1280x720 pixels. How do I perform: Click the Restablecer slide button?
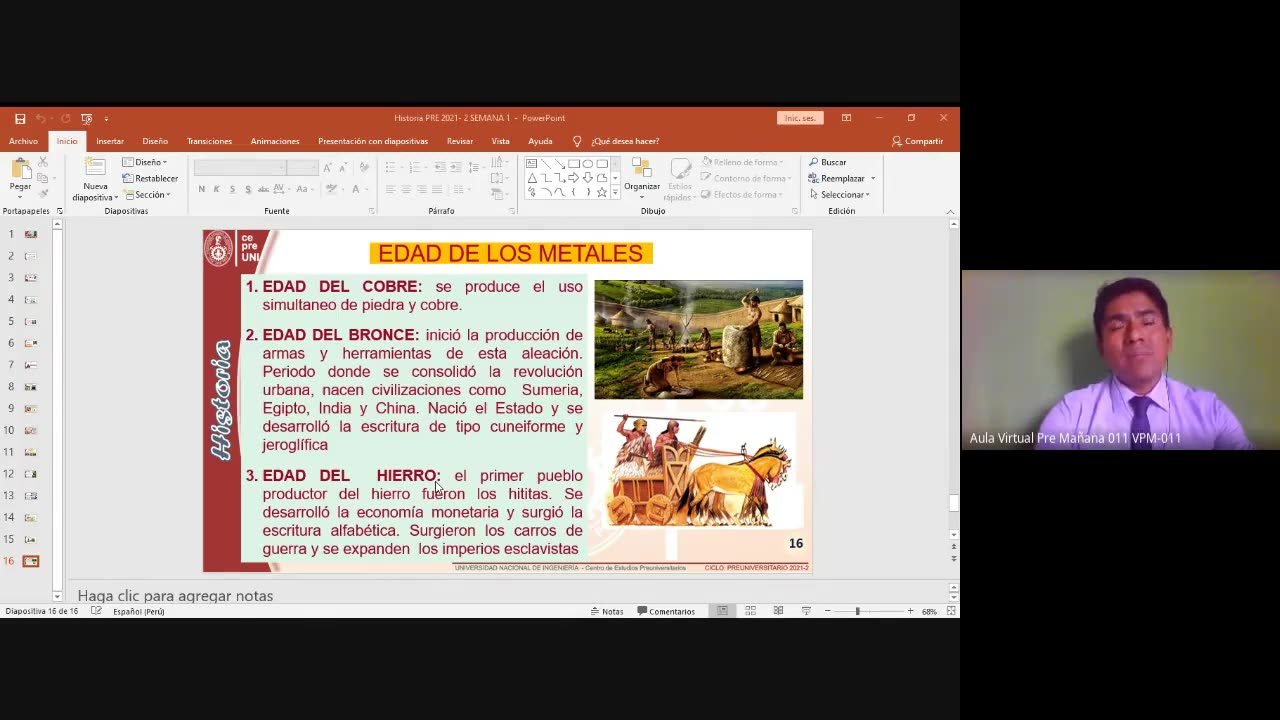click(x=150, y=178)
